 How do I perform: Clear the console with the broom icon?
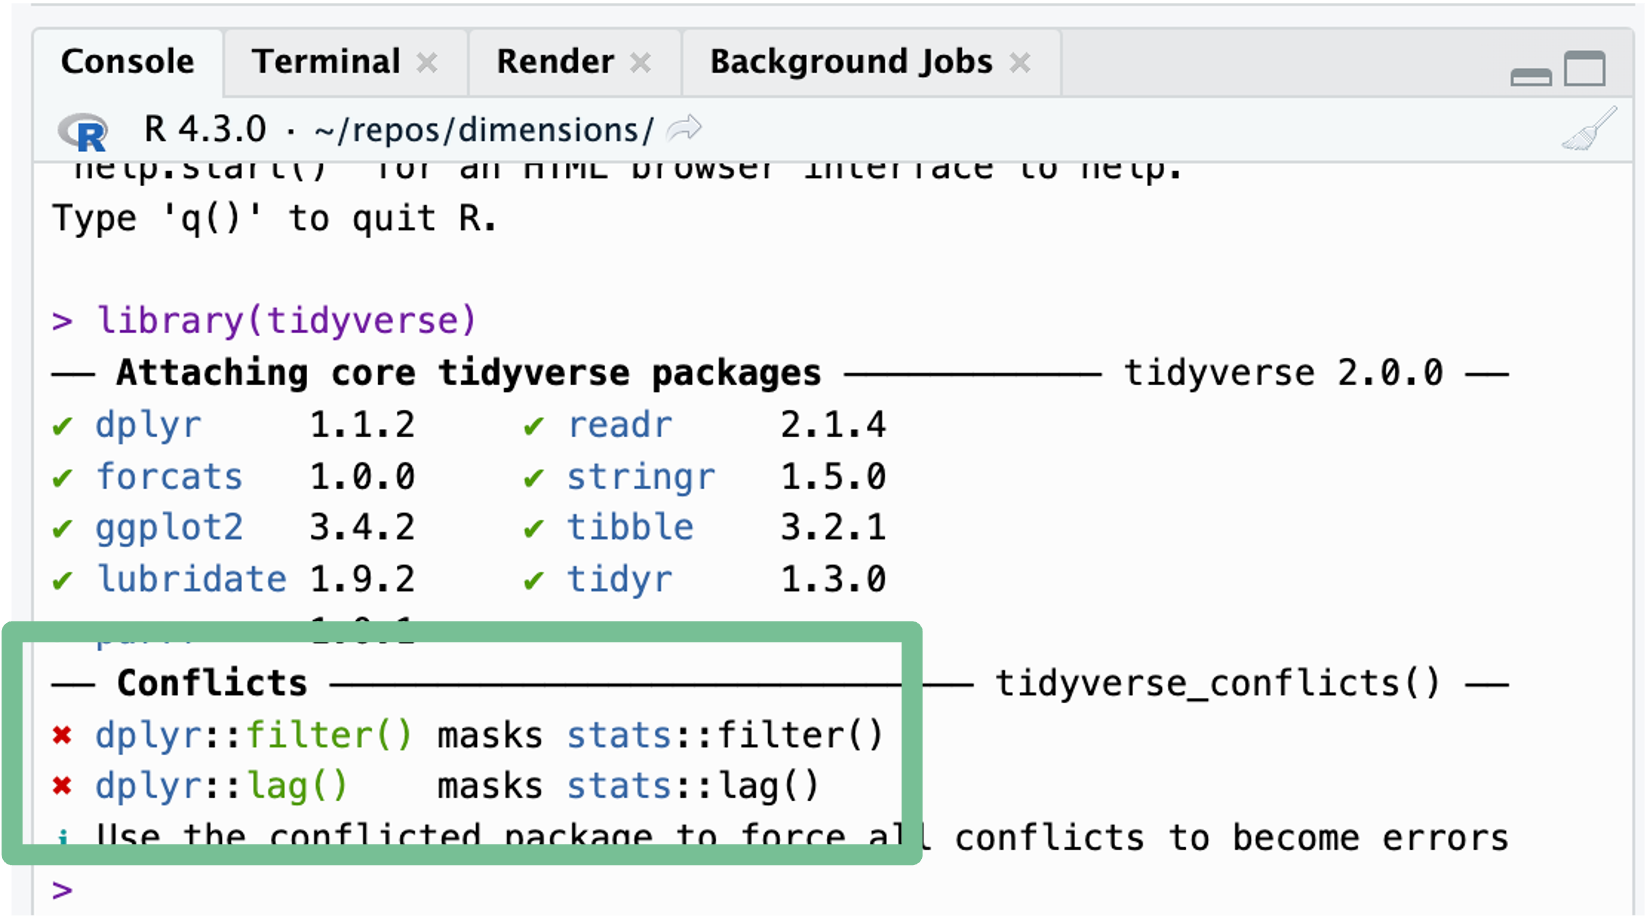(x=1588, y=130)
